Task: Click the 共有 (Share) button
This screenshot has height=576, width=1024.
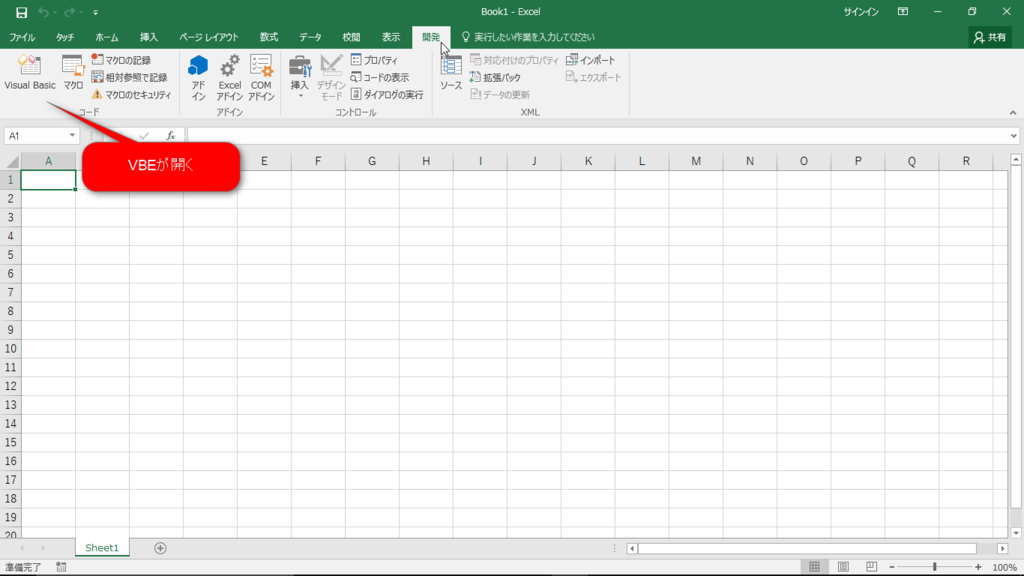Action: pyautogui.click(x=989, y=36)
